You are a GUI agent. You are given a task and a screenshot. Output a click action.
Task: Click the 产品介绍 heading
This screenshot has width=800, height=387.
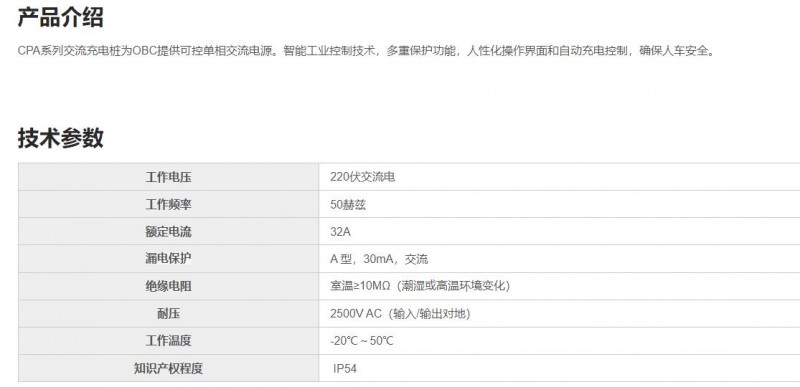point(60,17)
